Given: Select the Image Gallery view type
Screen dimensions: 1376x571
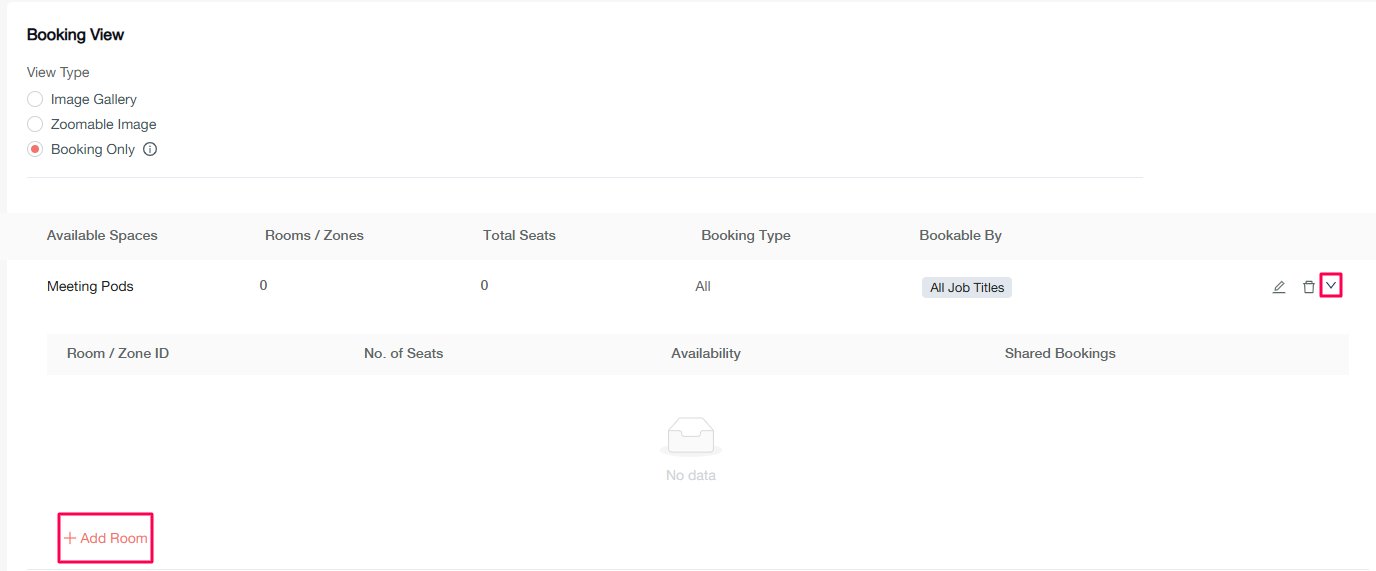Looking at the screenshot, I should (x=35, y=100).
